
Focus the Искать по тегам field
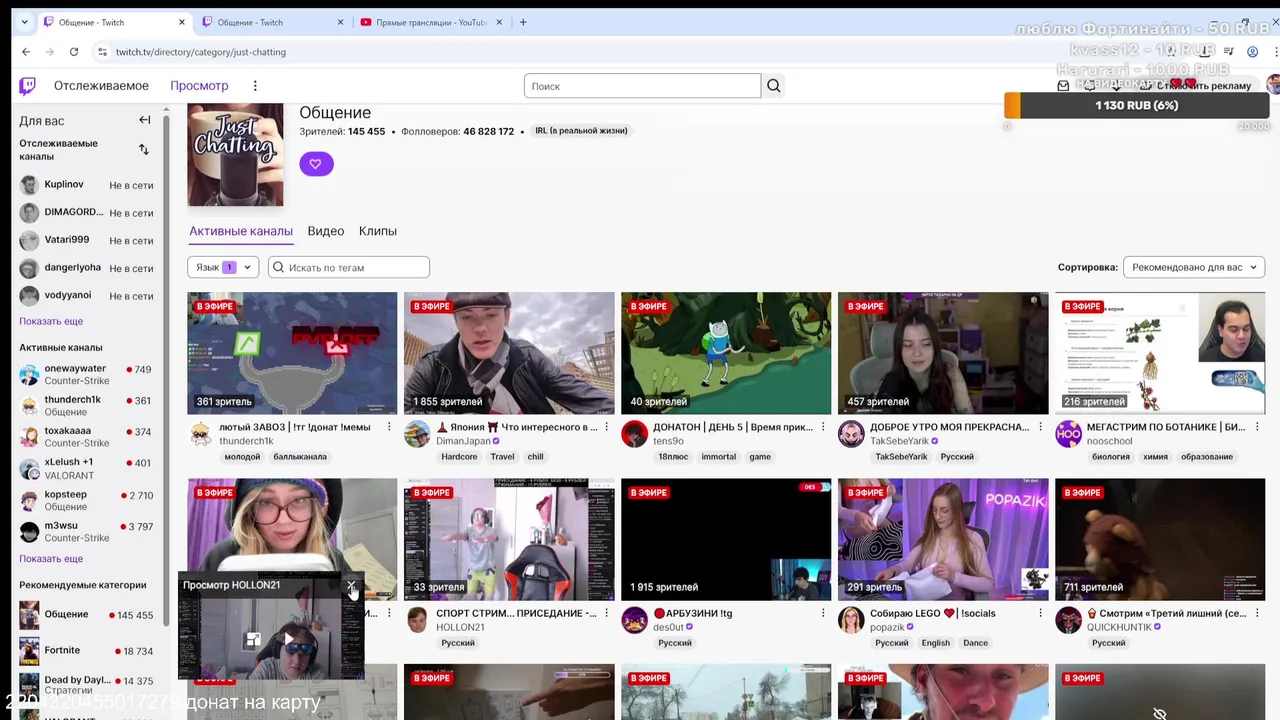coord(349,267)
